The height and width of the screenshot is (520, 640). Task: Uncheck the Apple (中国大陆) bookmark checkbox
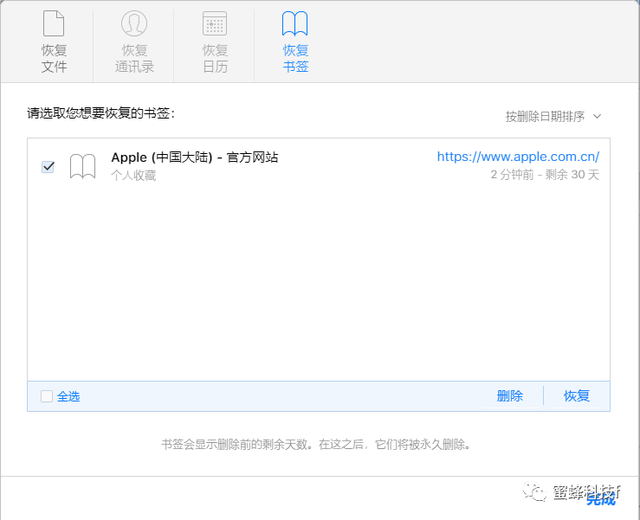point(48,167)
